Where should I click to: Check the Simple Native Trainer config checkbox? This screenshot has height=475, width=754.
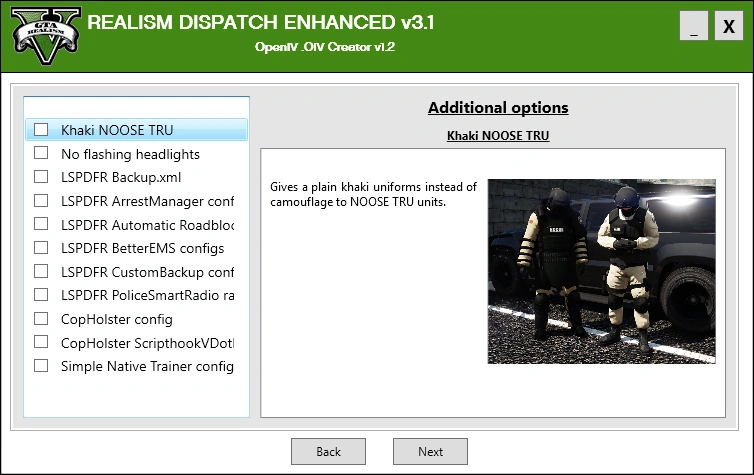pos(41,365)
